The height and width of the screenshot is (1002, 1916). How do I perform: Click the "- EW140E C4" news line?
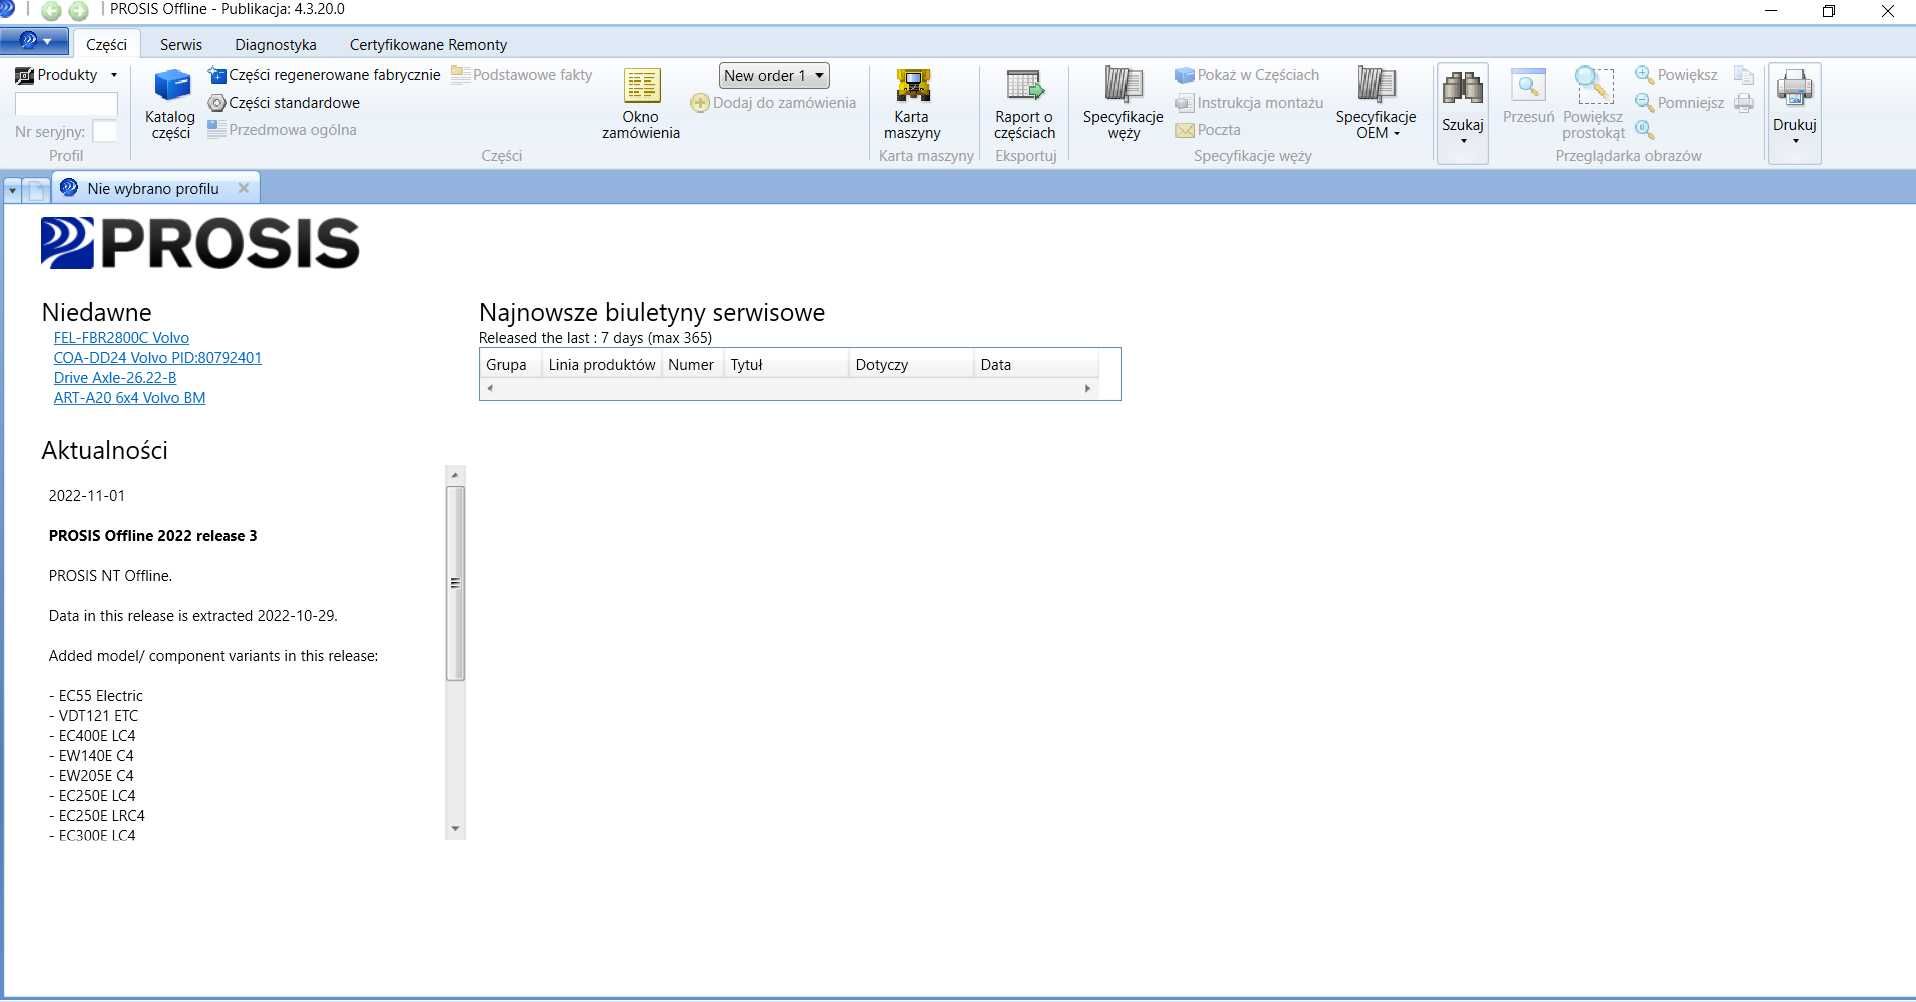91,756
